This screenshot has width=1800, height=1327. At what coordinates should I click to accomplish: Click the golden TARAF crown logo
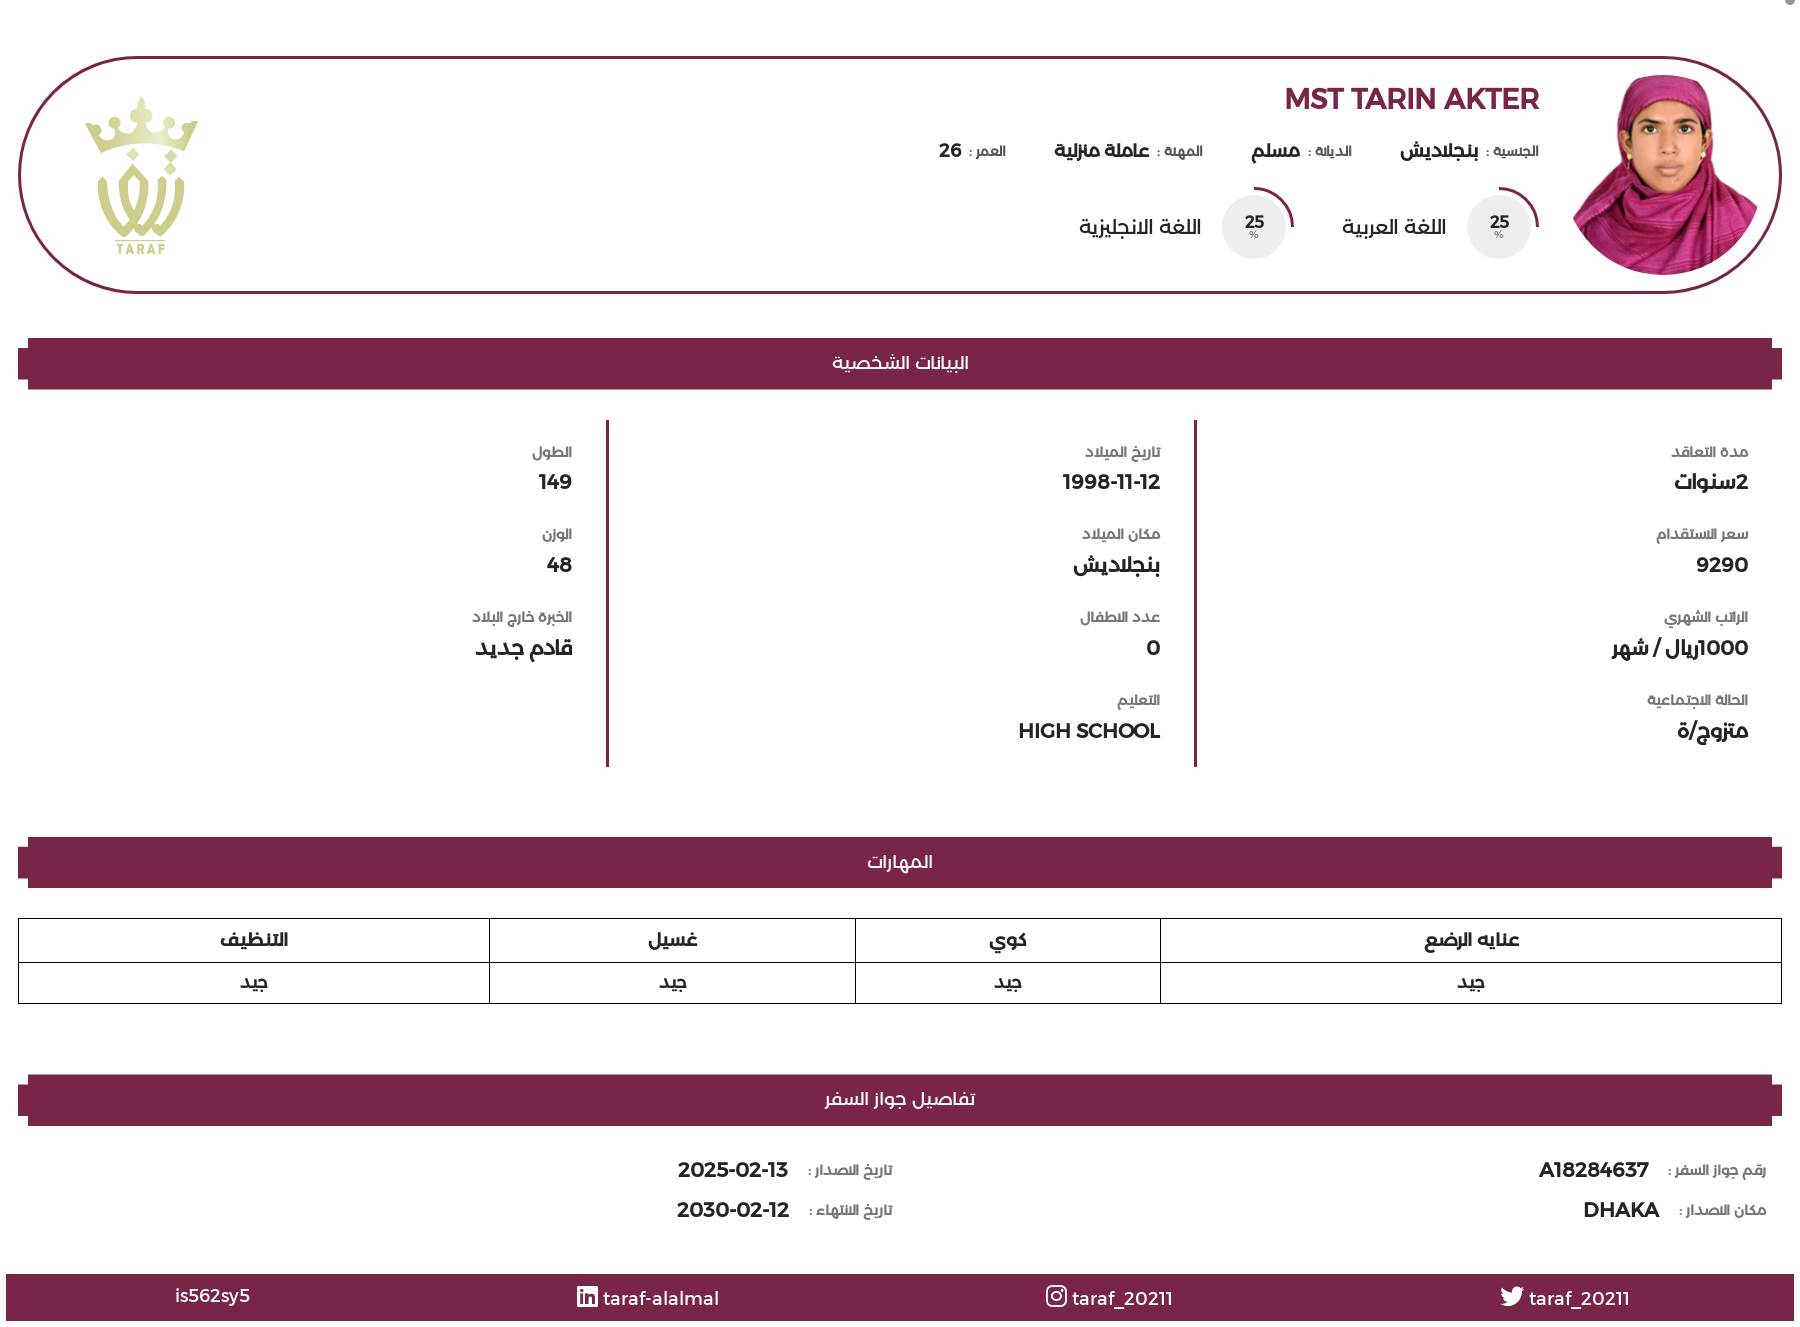pos(141,176)
